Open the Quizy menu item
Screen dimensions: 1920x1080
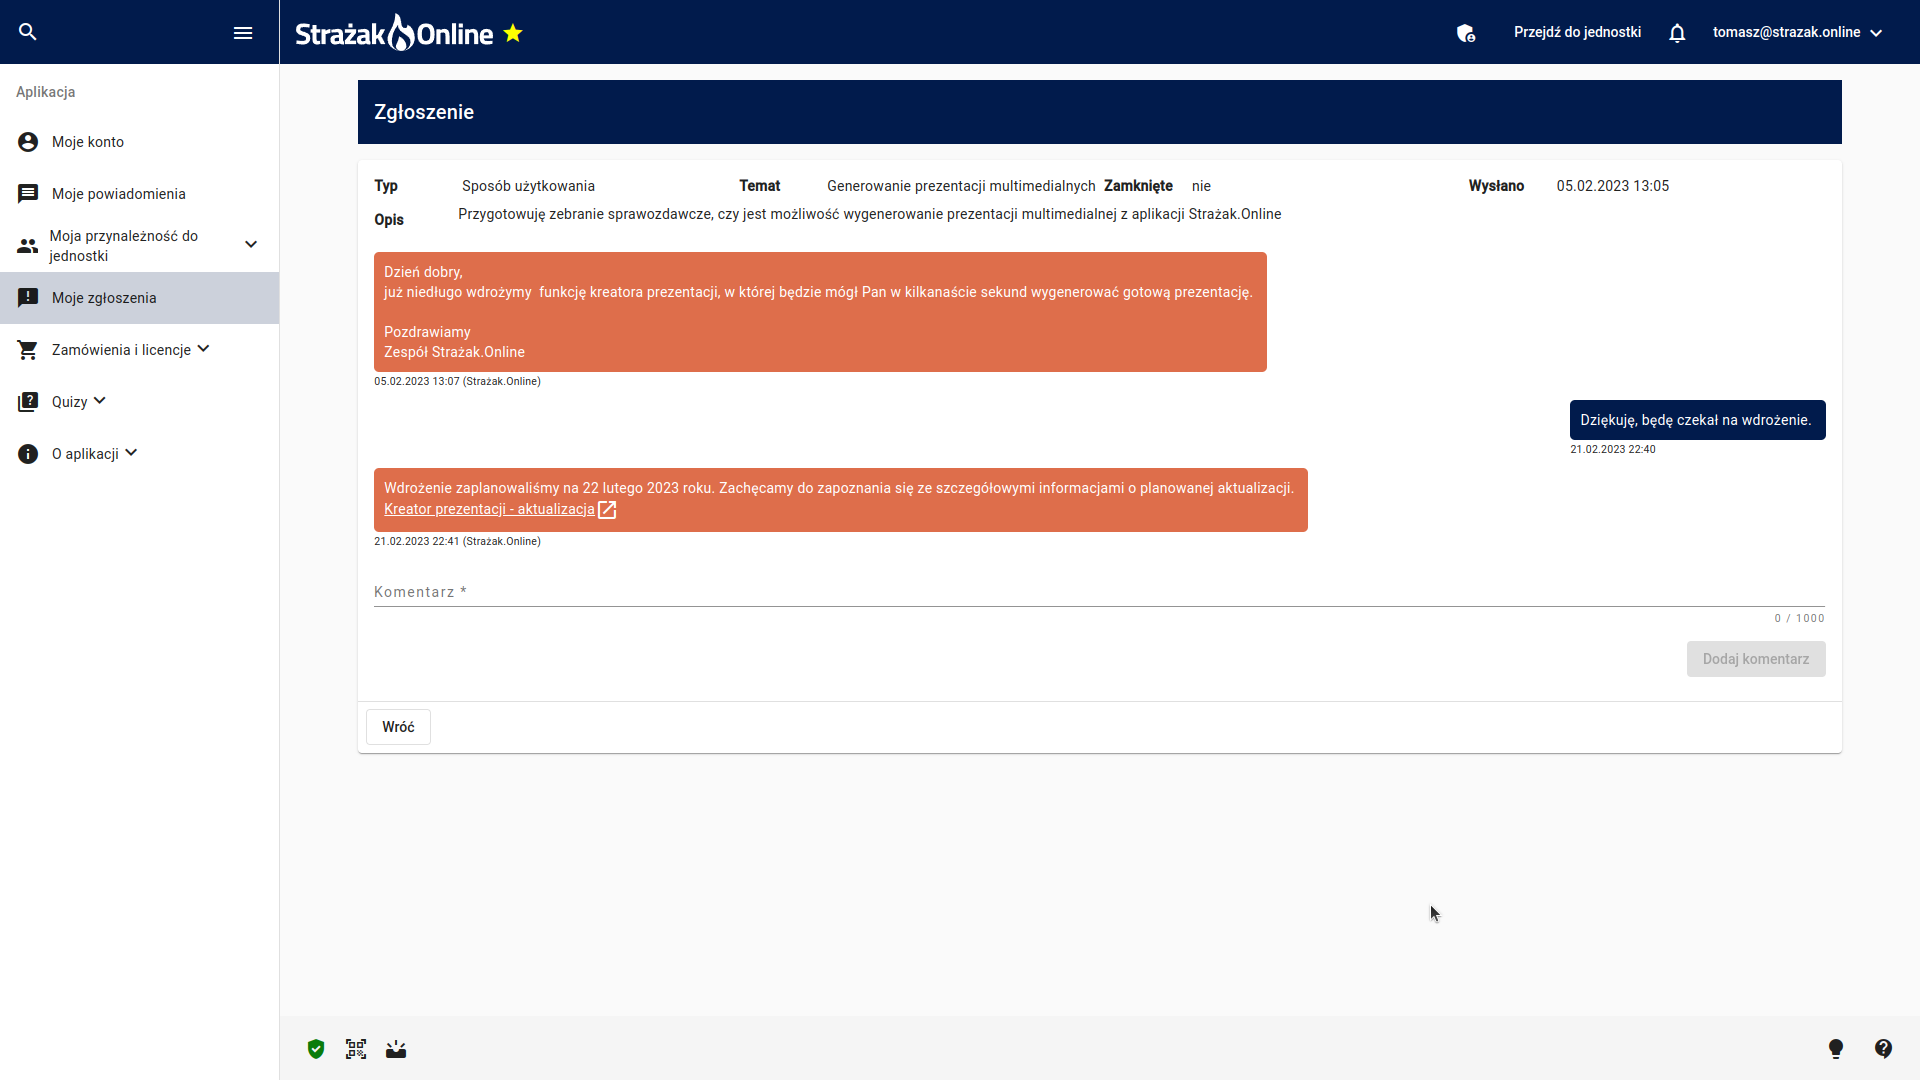140,402
